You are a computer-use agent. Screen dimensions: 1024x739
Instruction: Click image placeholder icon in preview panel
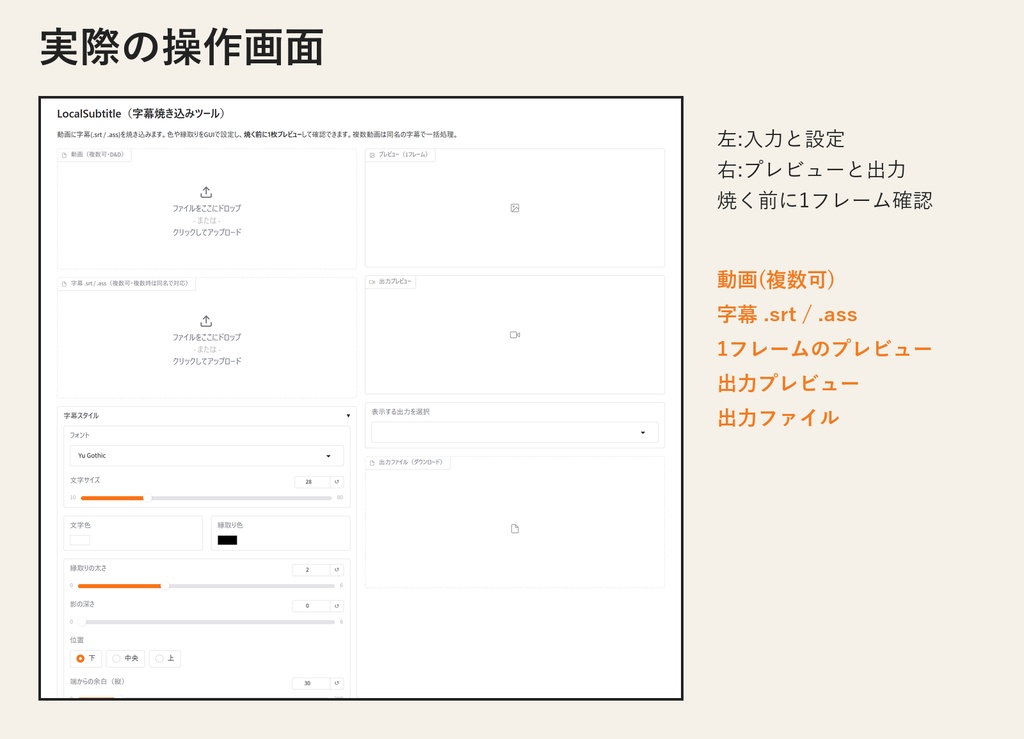515,208
